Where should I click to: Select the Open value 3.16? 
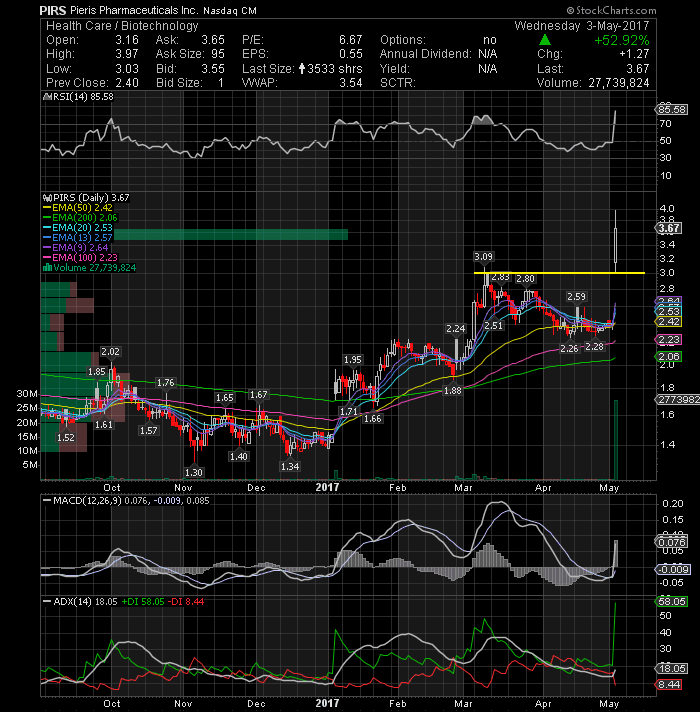click(127, 40)
